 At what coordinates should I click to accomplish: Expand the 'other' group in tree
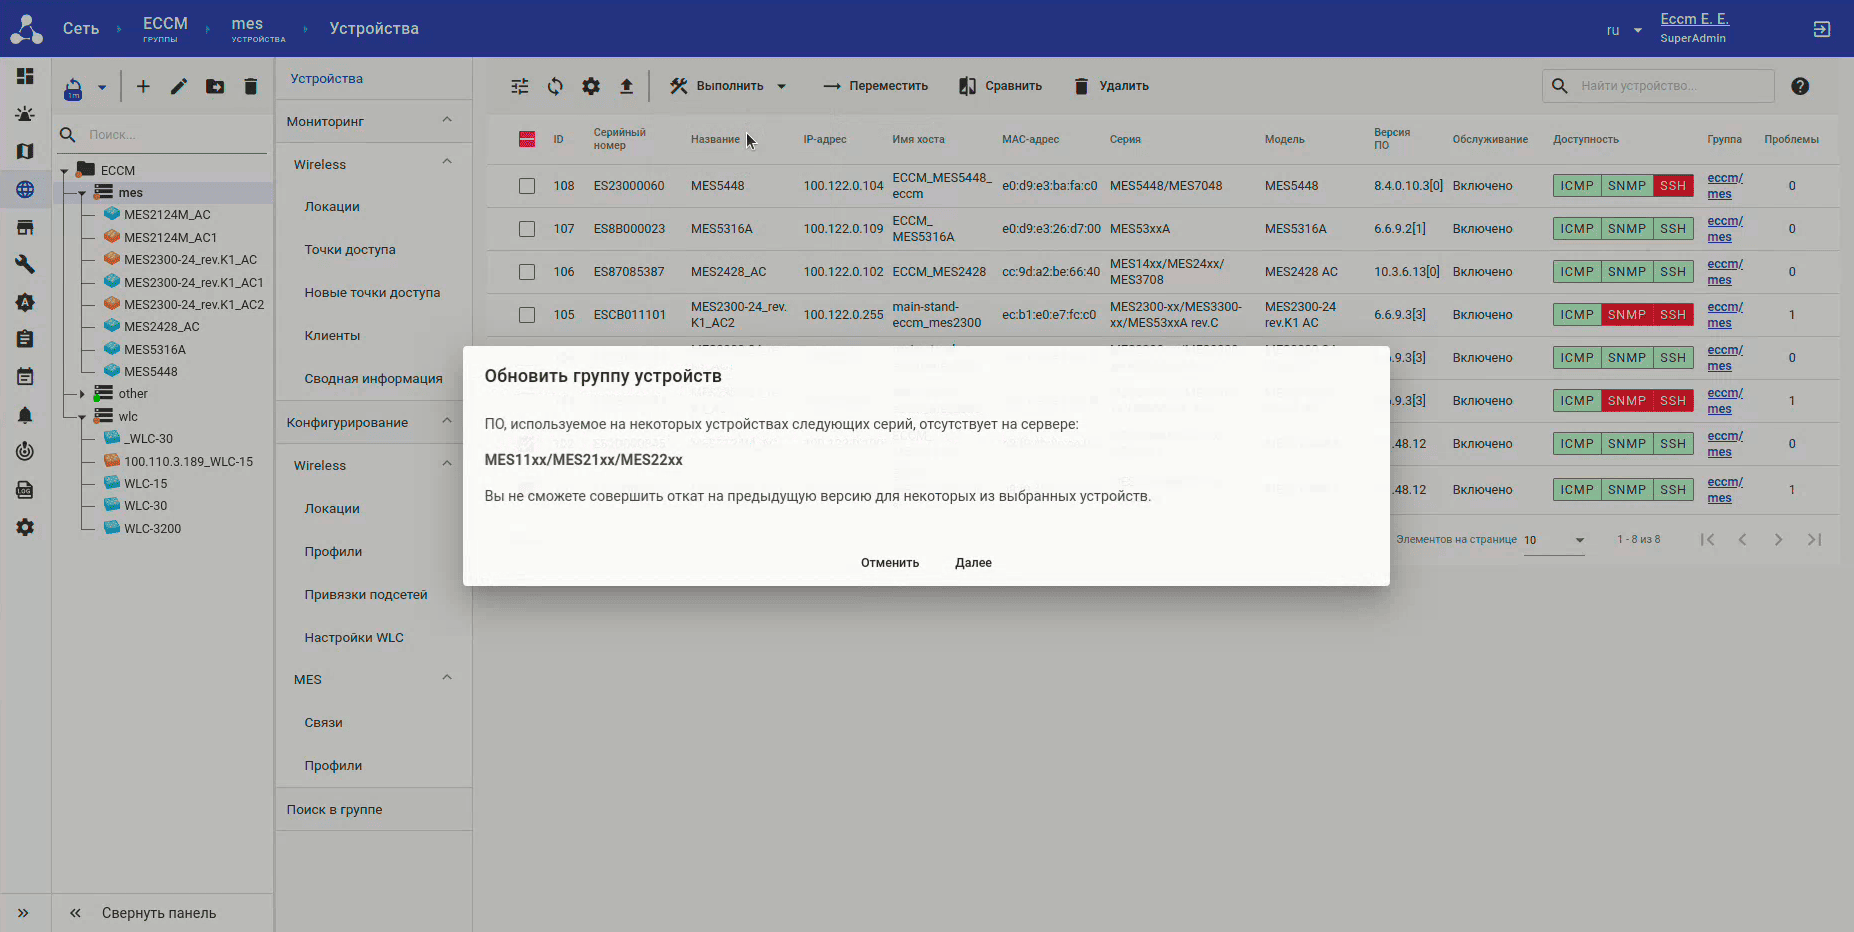tap(82, 394)
